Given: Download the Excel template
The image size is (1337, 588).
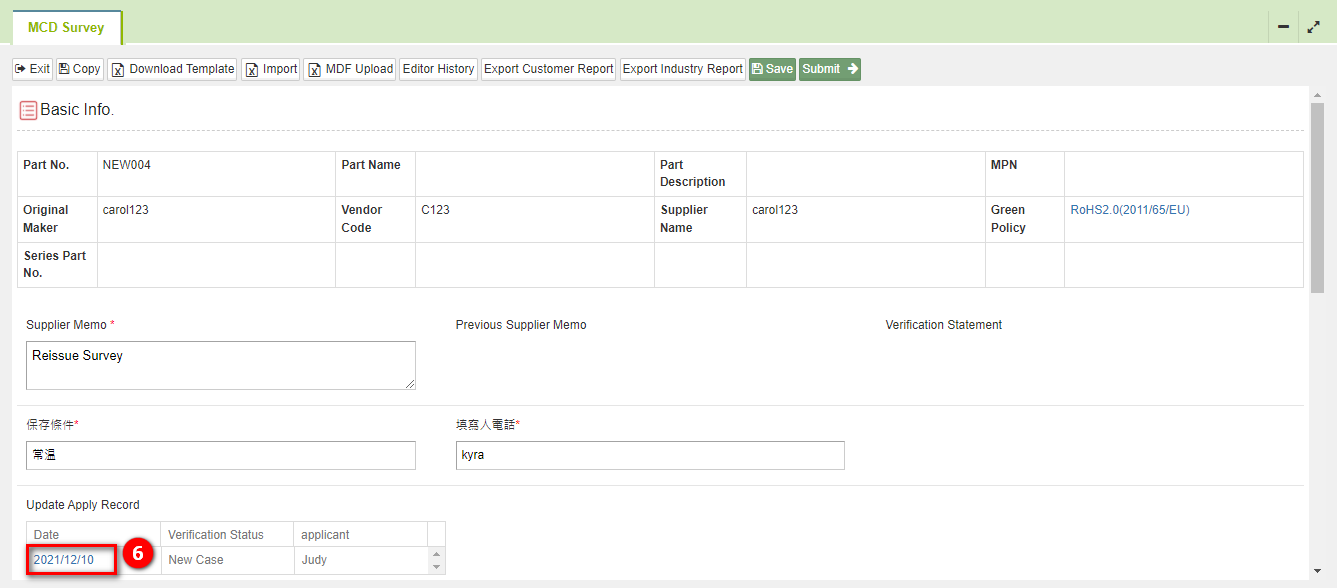Looking at the screenshot, I should [x=172, y=69].
